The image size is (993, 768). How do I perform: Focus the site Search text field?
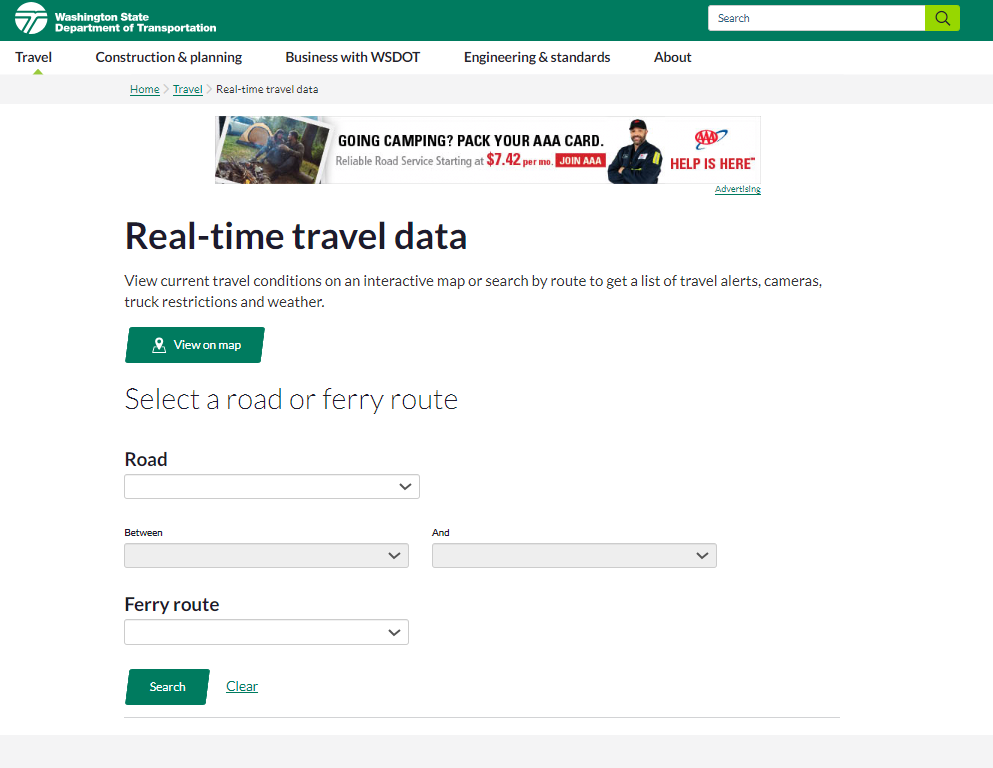pyautogui.click(x=816, y=18)
